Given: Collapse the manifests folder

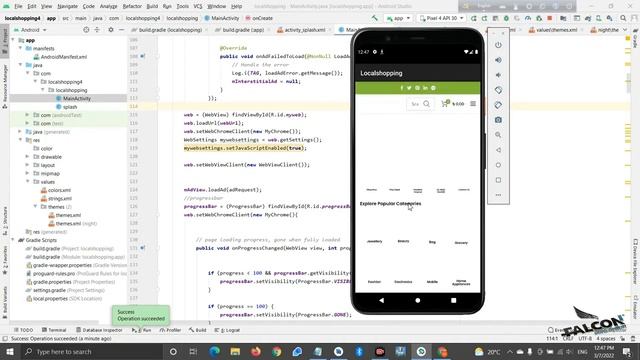Looking at the screenshot, I should (x=20, y=48).
